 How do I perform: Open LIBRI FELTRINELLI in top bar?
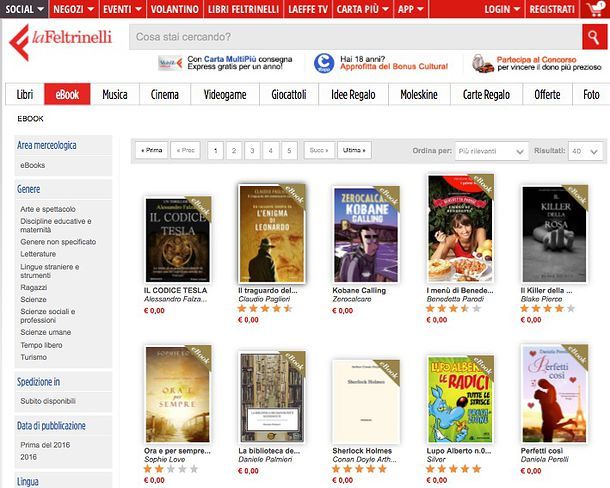point(244,9)
